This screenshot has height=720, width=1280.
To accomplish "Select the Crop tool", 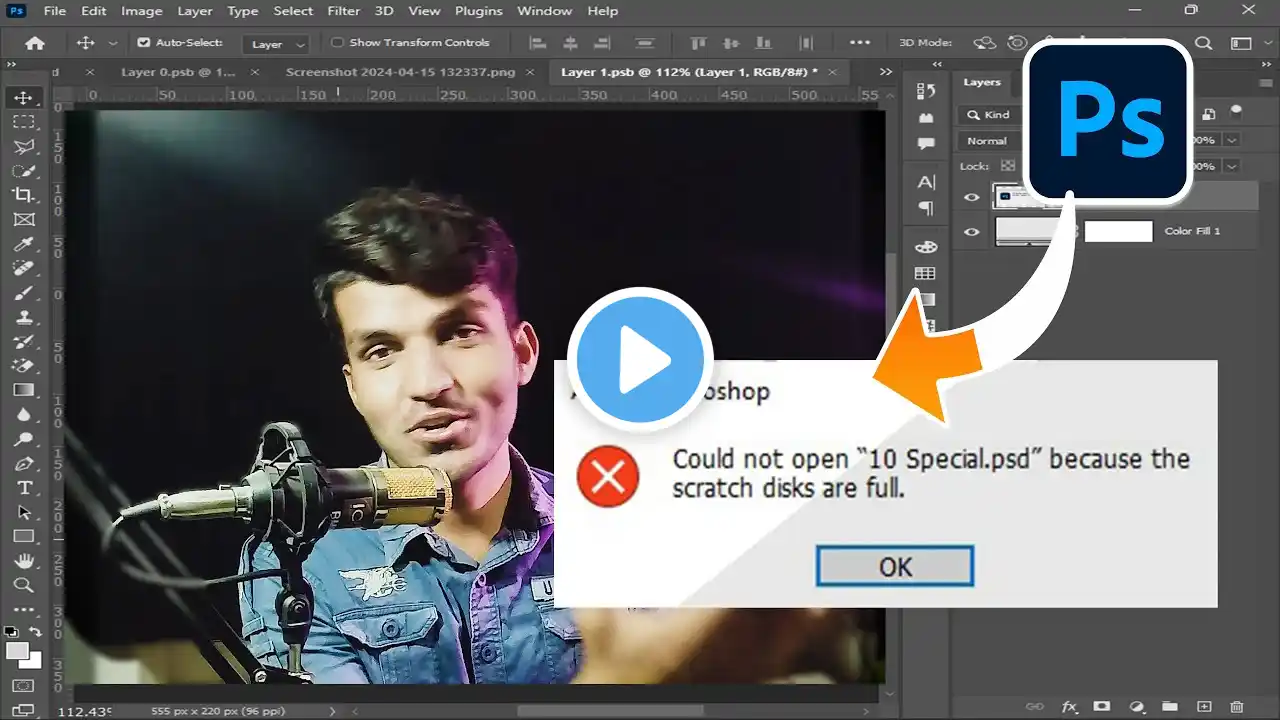I will click(25, 195).
